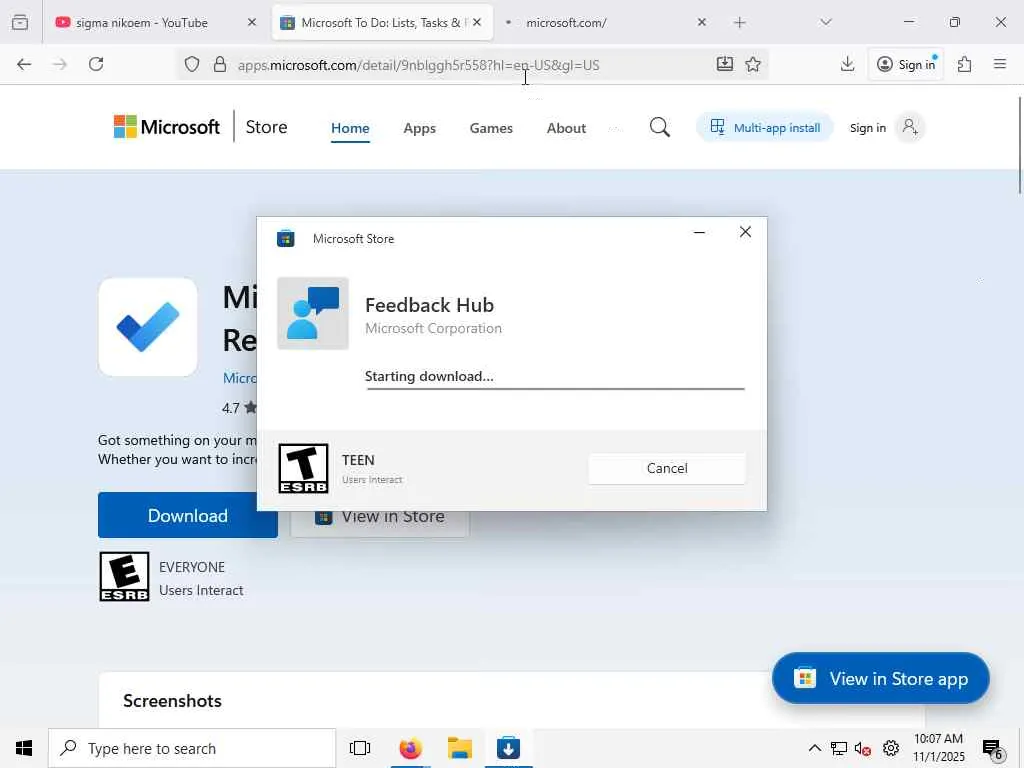
Task: Reload the current page
Action: pos(96,64)
